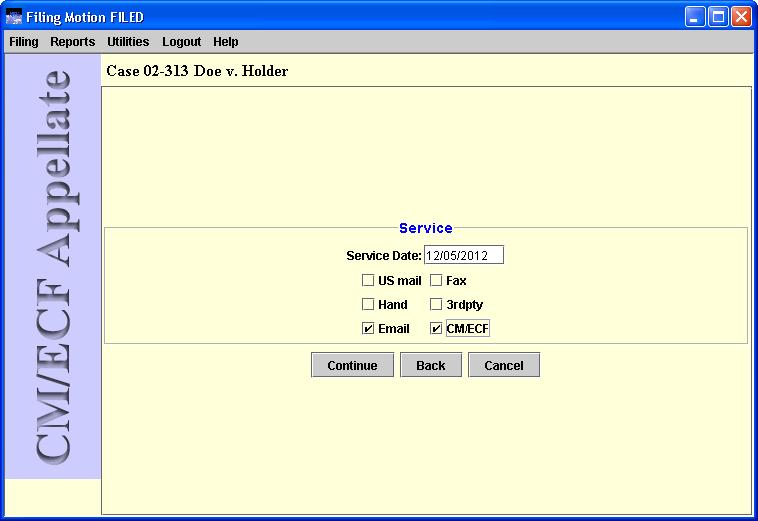Screen dimensions: 758x521
Task: Open the Reports menu
Action: (73, 42)
